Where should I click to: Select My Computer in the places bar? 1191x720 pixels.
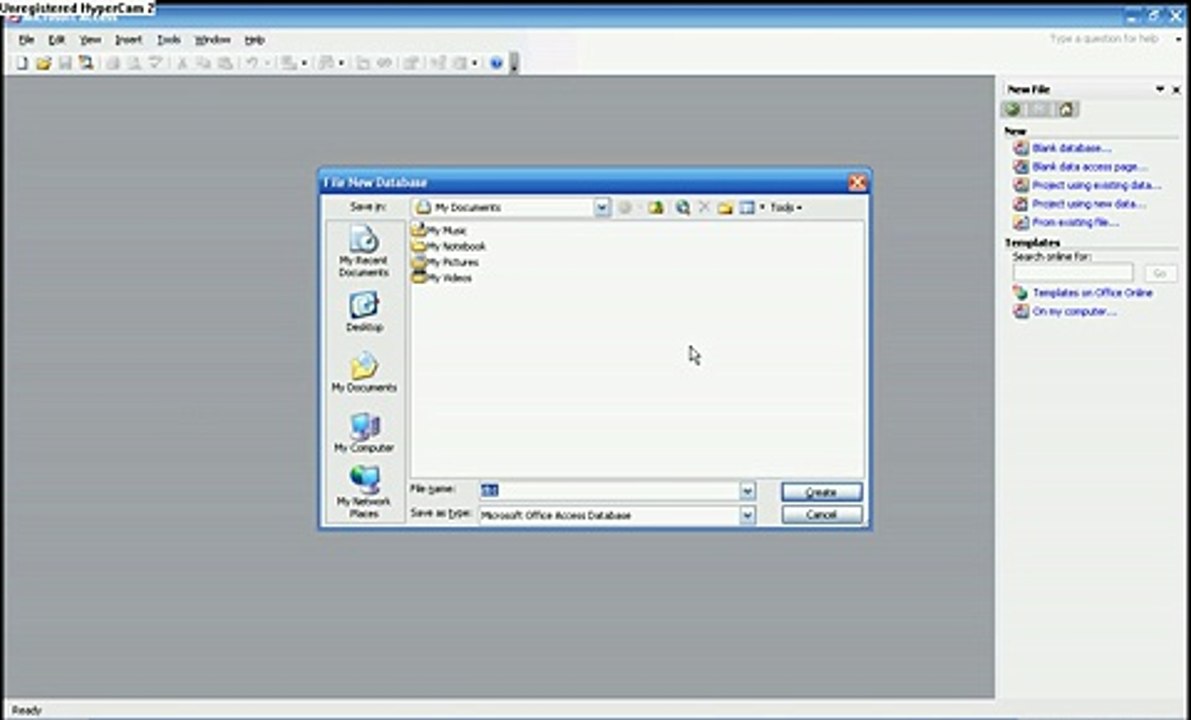point(364,432)
